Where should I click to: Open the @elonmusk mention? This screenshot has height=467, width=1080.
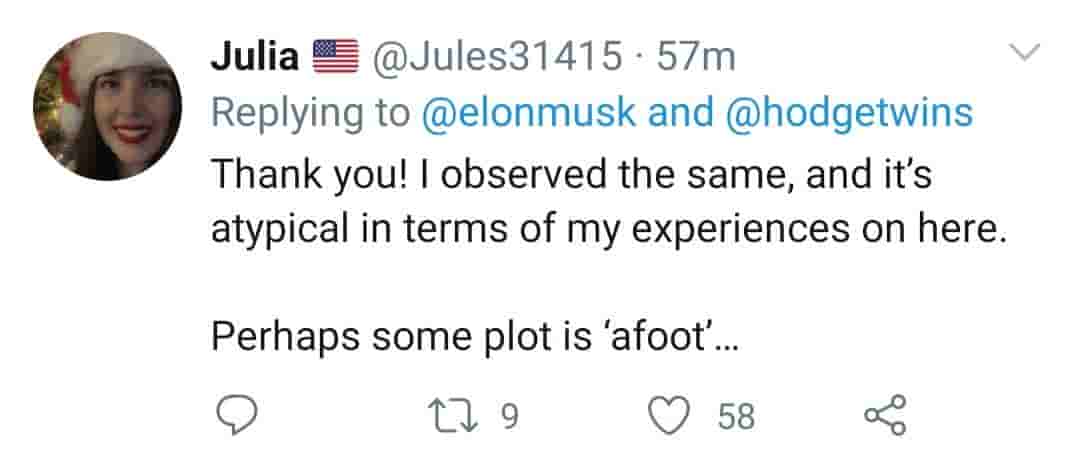[529, 113]
